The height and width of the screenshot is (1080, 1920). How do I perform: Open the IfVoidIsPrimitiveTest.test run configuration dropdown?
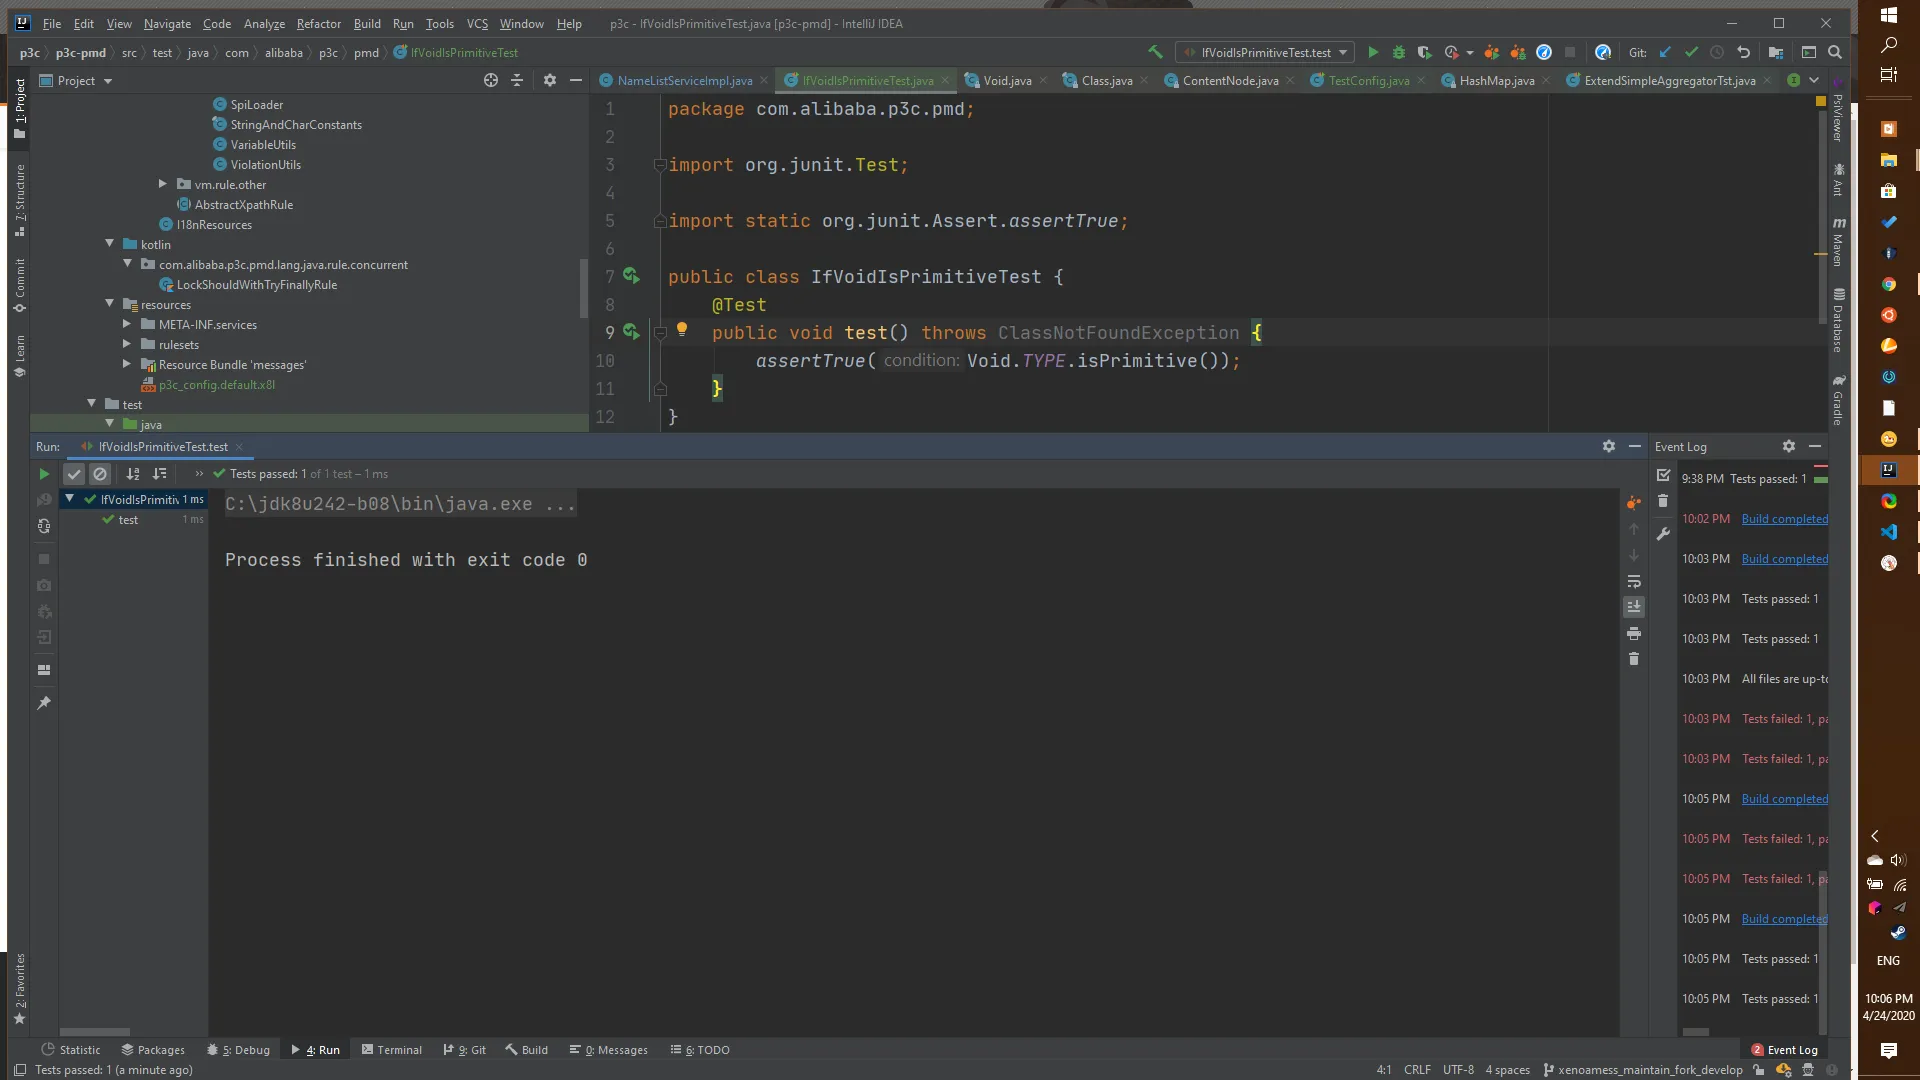(x=1266, y=52)
